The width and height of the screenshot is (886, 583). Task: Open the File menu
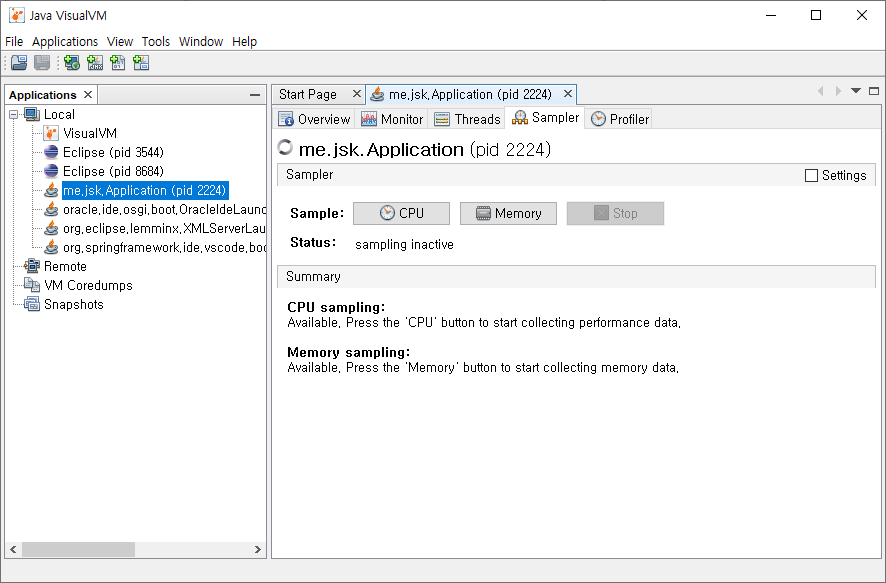click(14, 41)
